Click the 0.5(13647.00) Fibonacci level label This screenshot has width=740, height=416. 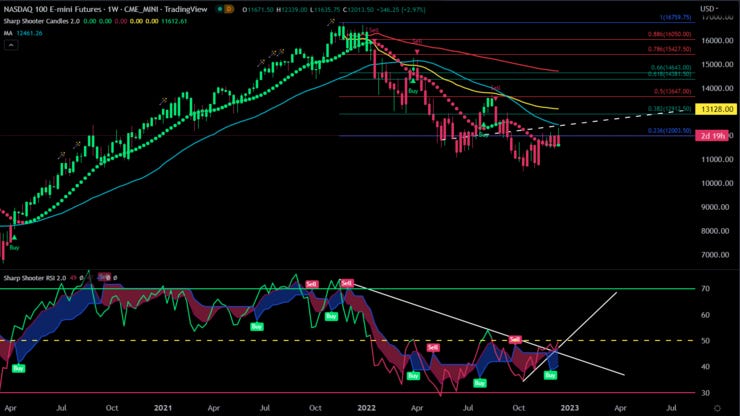pos(673,92)
